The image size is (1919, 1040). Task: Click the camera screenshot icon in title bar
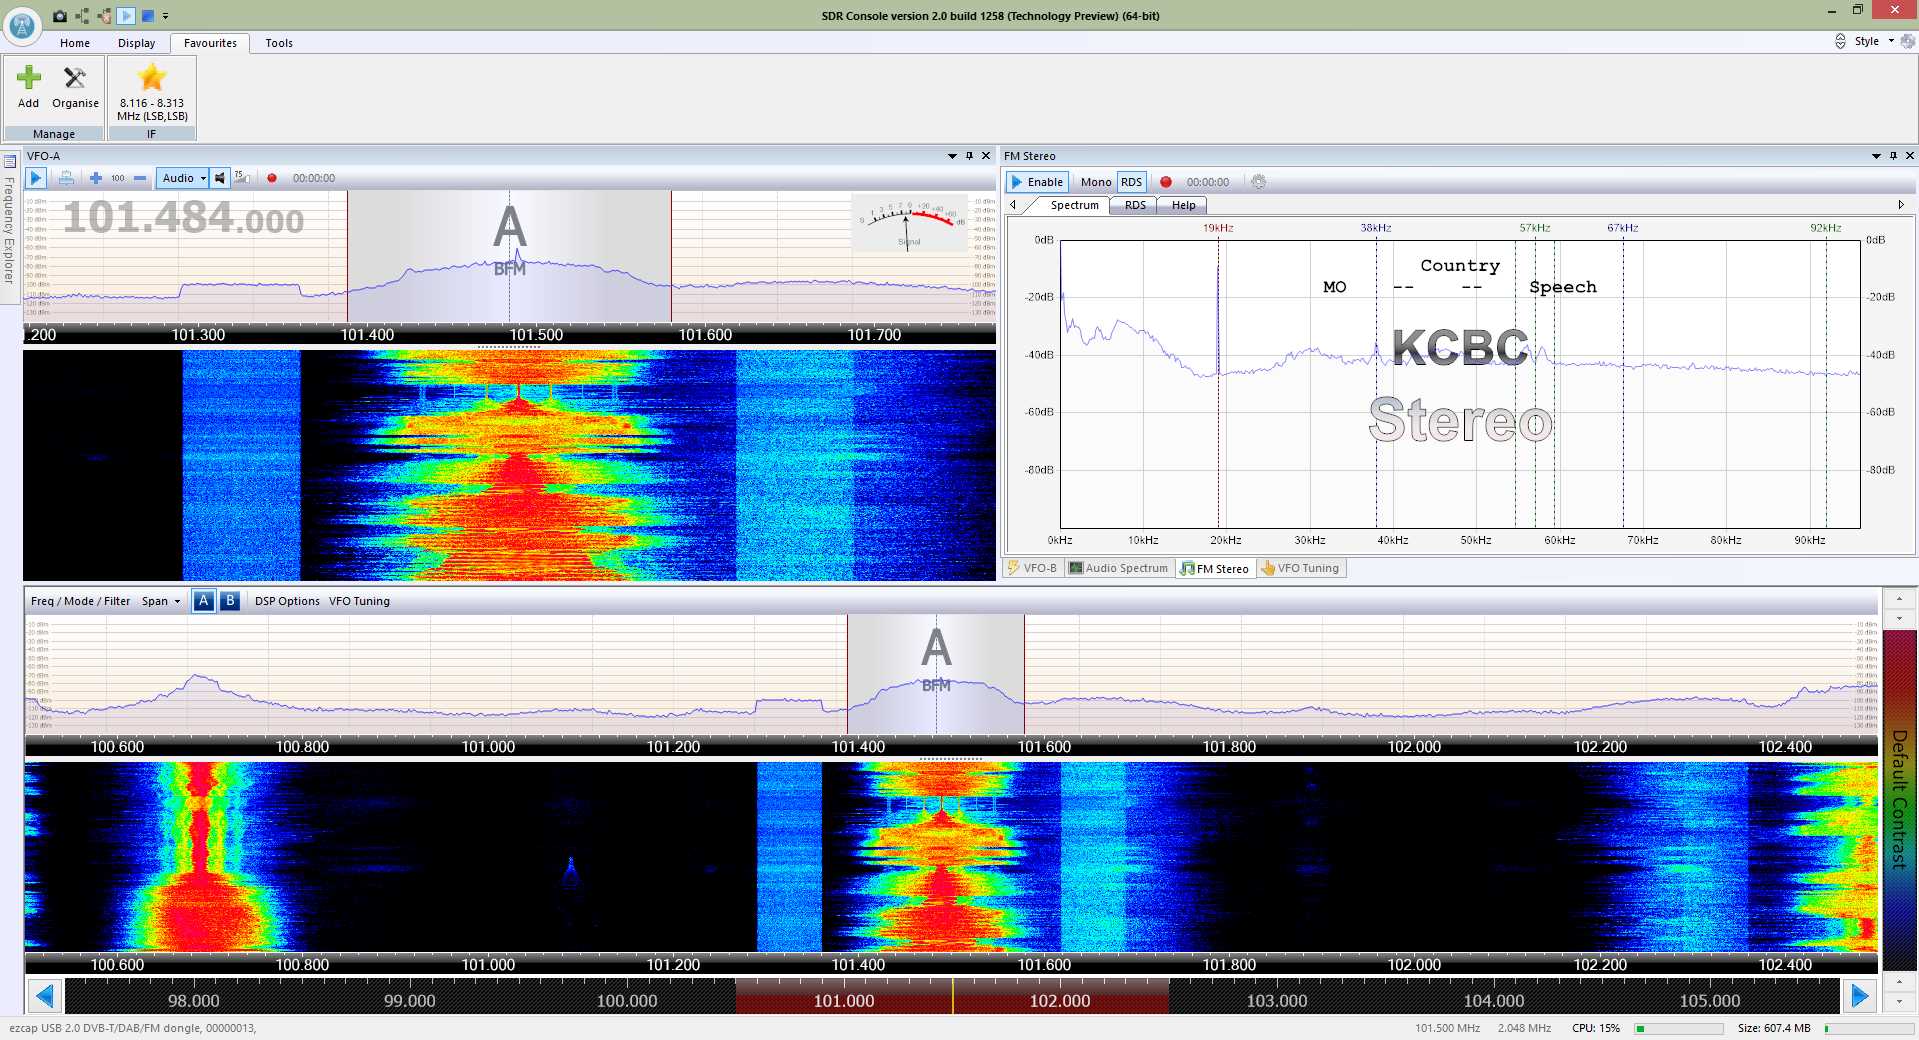60,16
